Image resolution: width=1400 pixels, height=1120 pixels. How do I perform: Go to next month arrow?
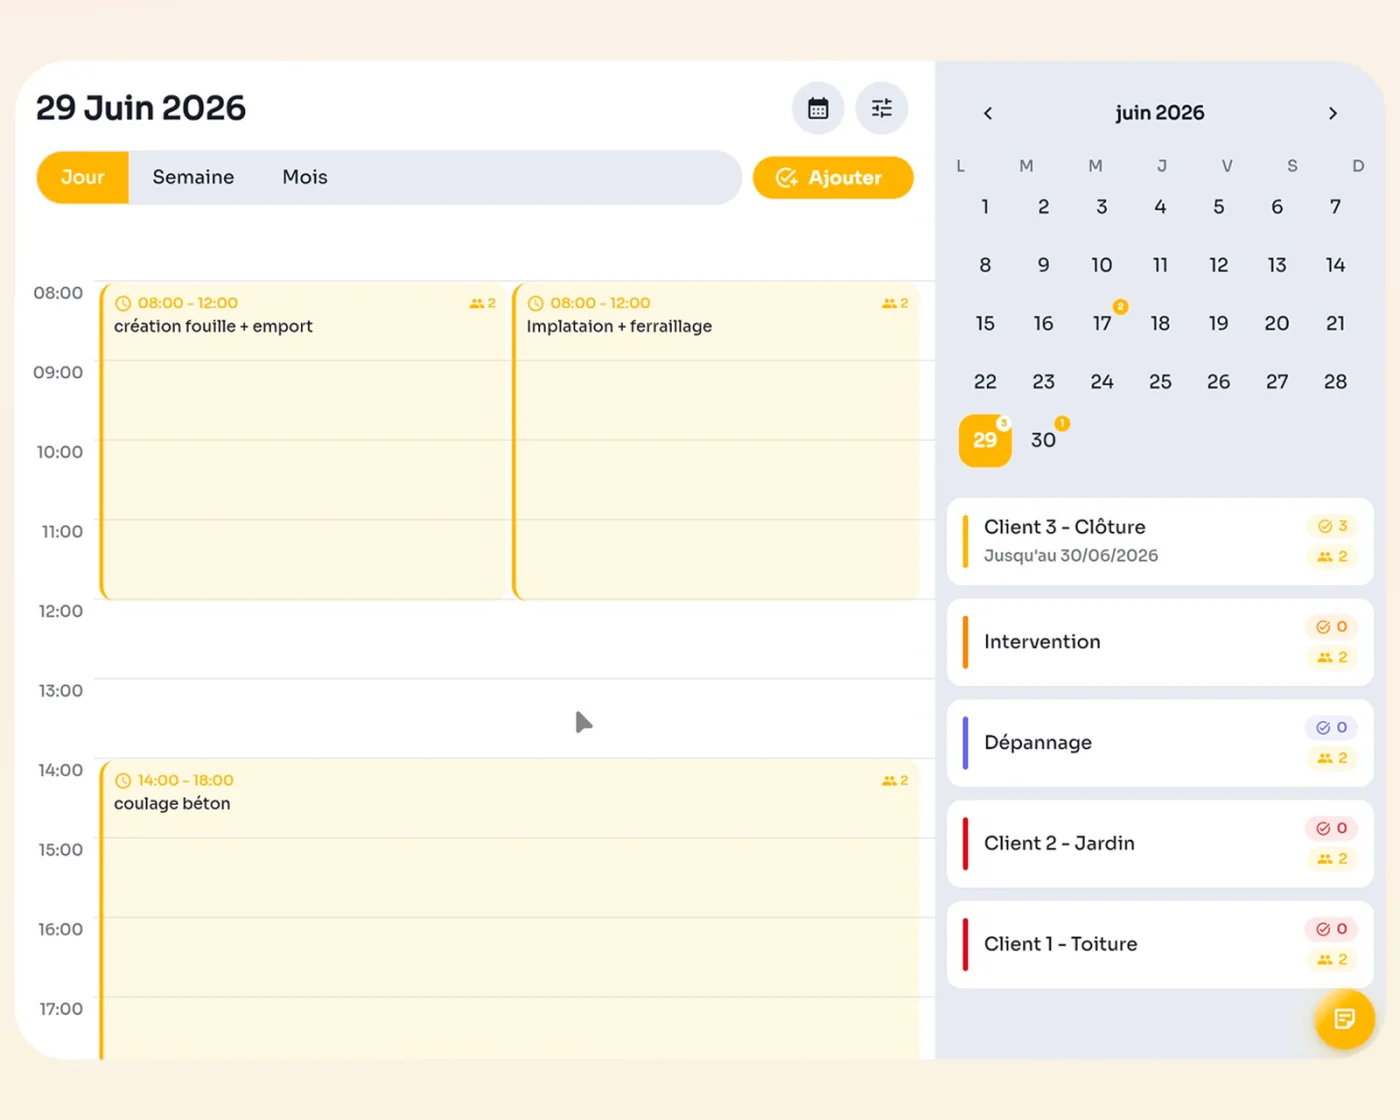tap(1332, 113)
